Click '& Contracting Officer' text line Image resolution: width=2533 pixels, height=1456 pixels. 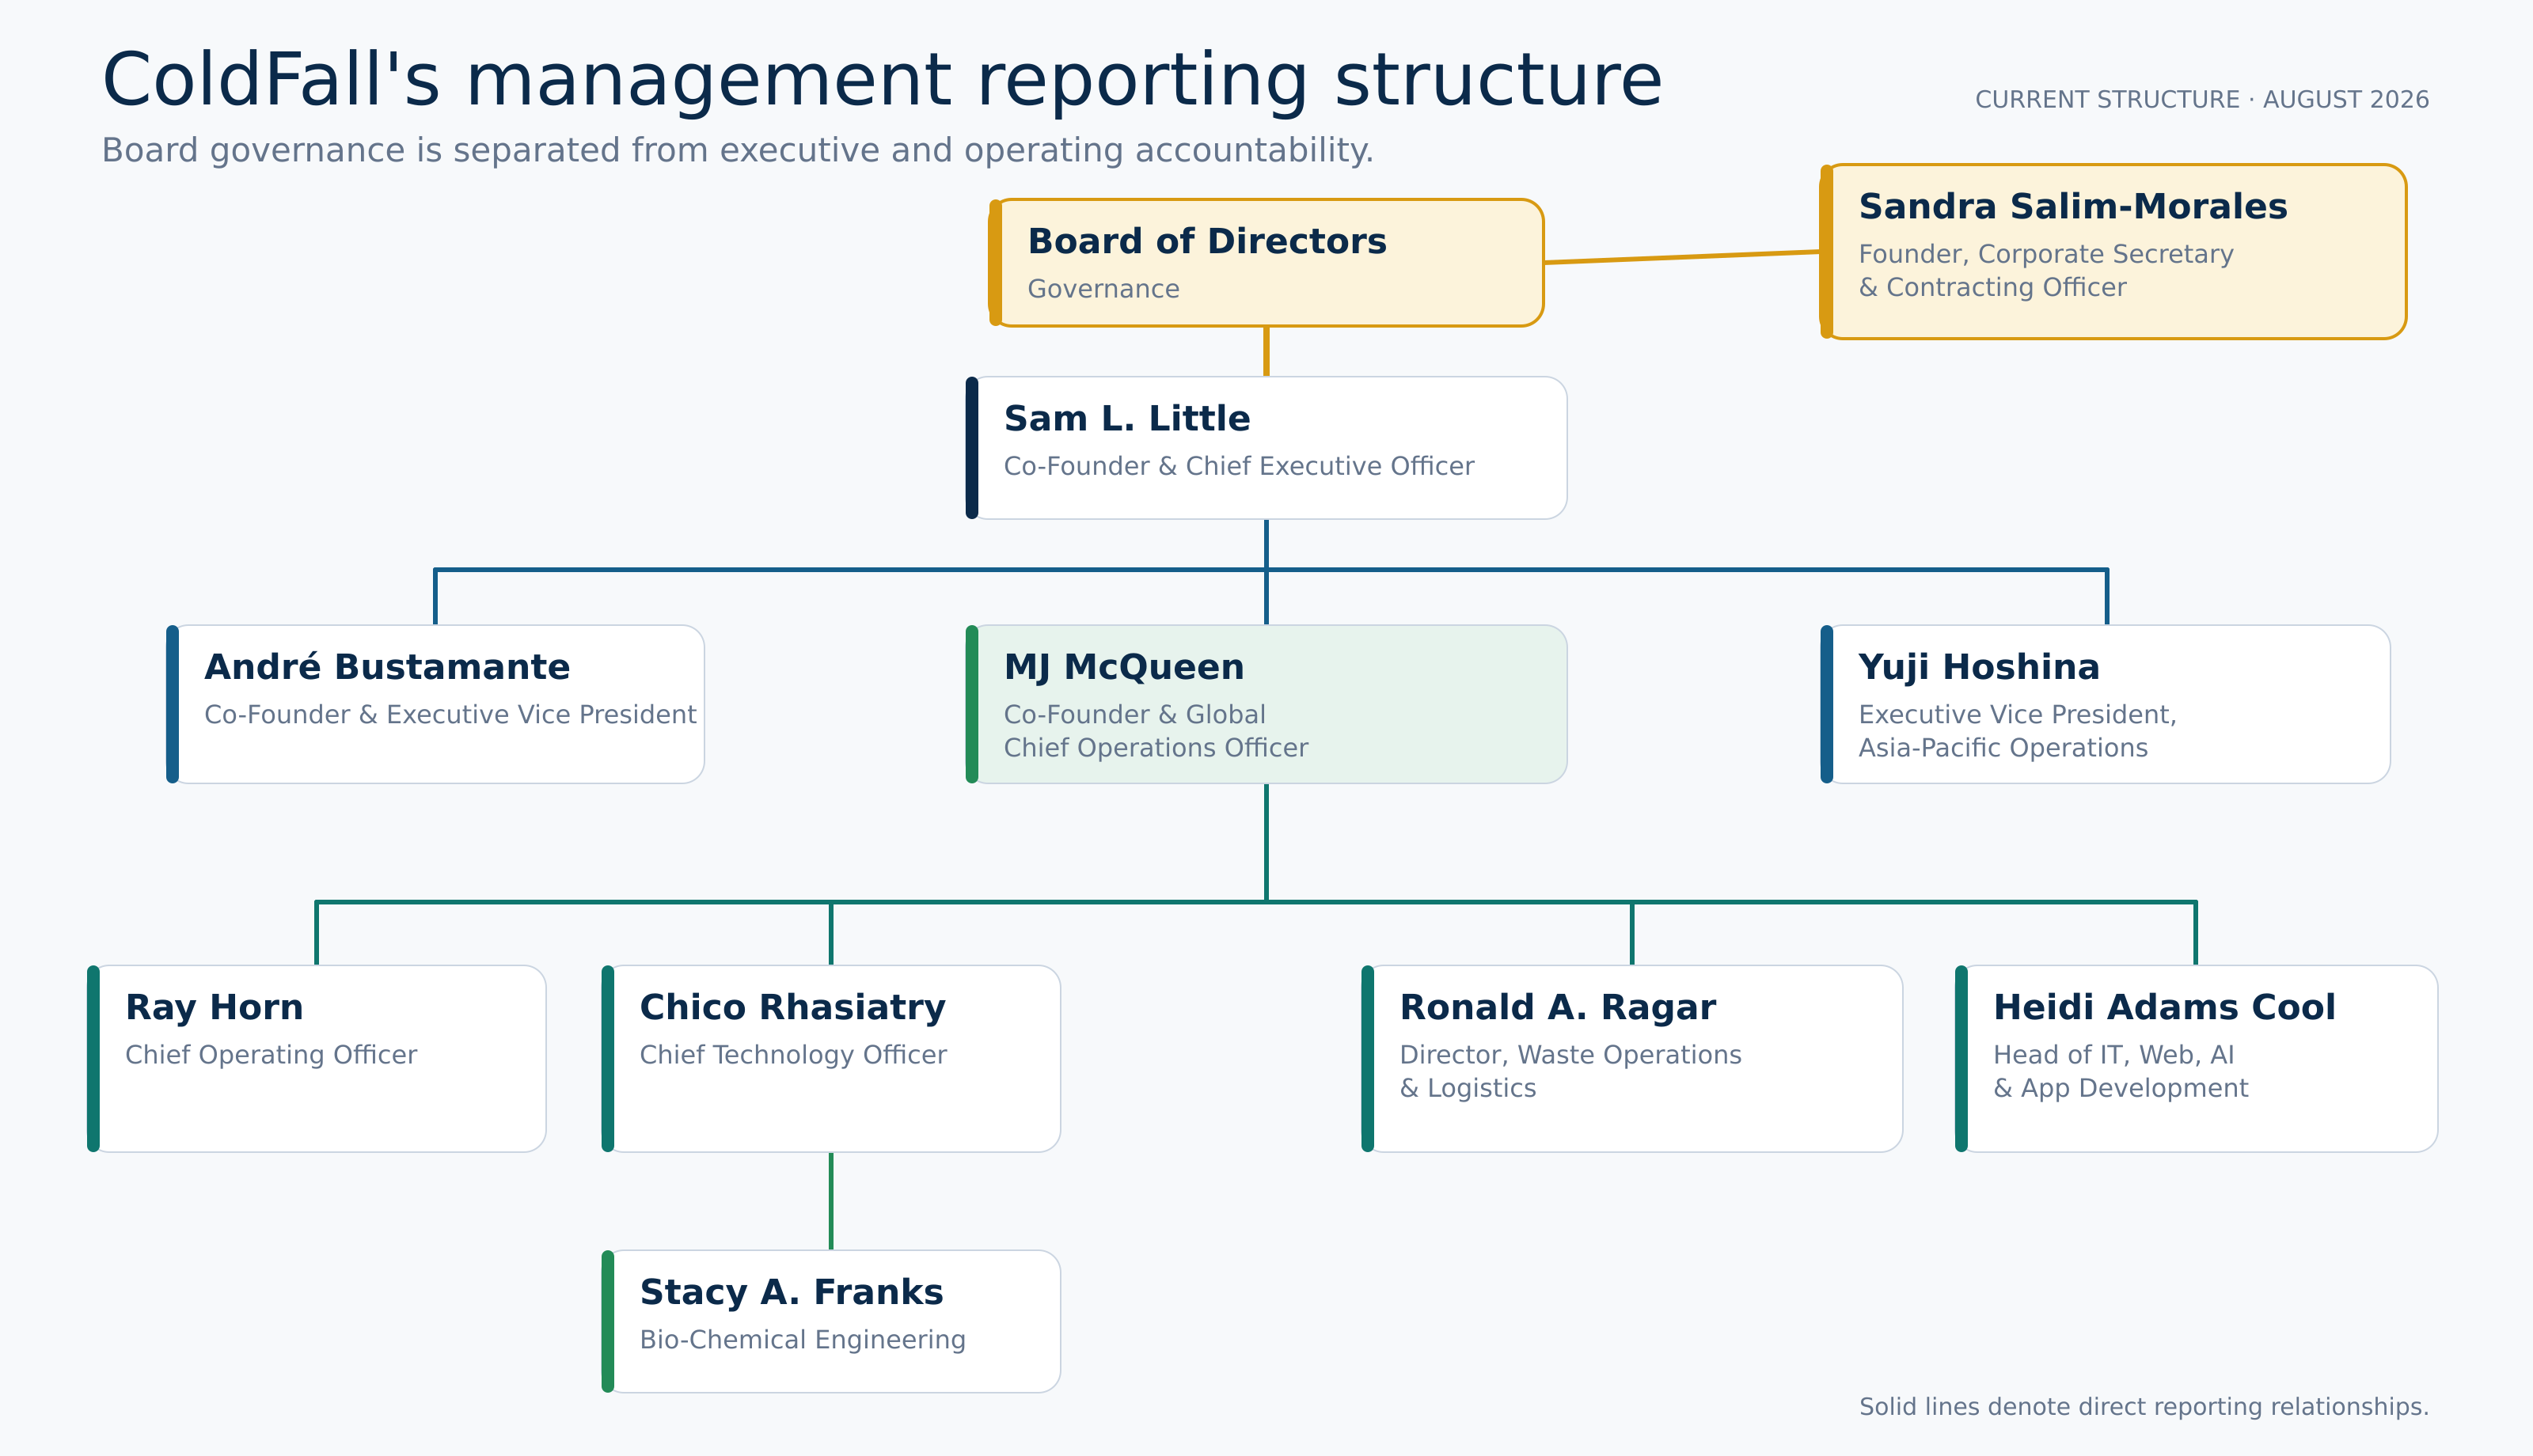click(x=1992, y=287)
